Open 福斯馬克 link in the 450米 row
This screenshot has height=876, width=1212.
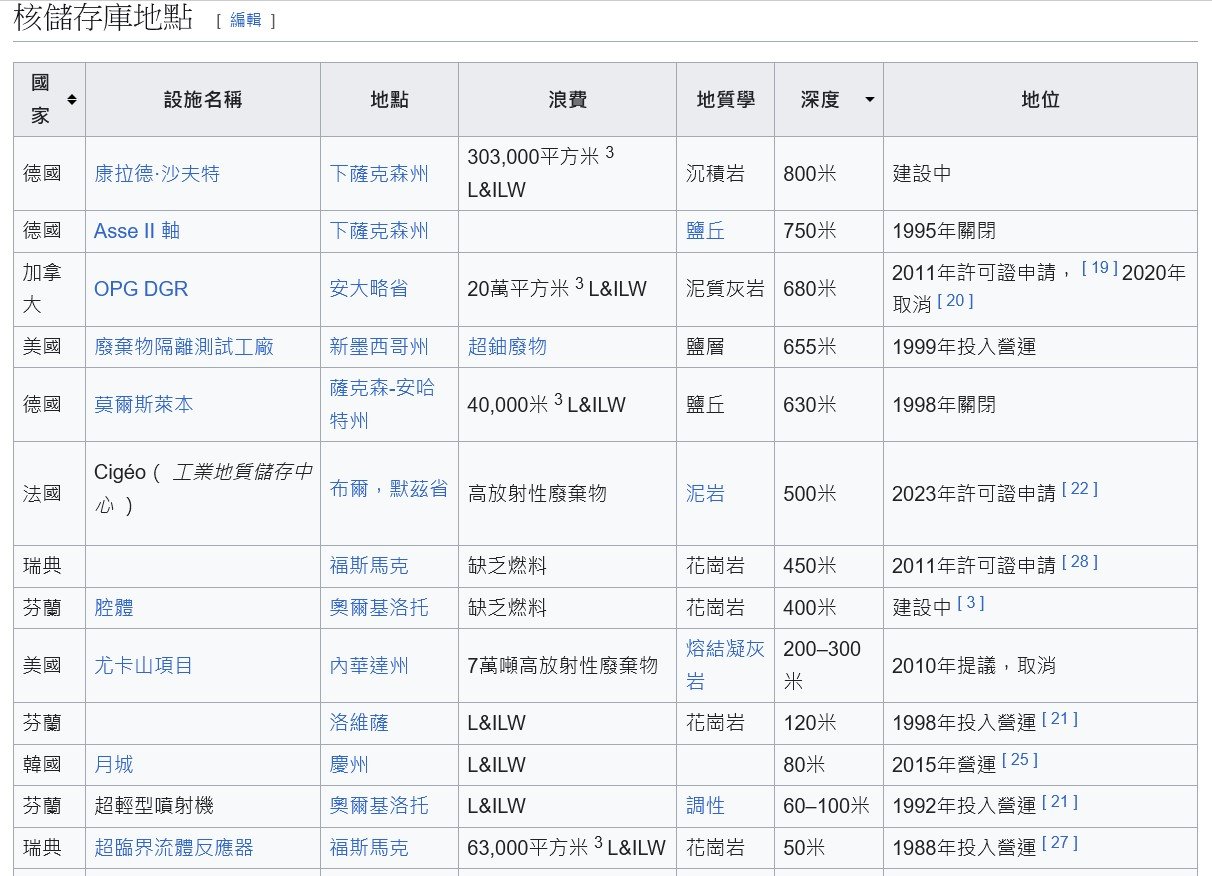[369, 566]
